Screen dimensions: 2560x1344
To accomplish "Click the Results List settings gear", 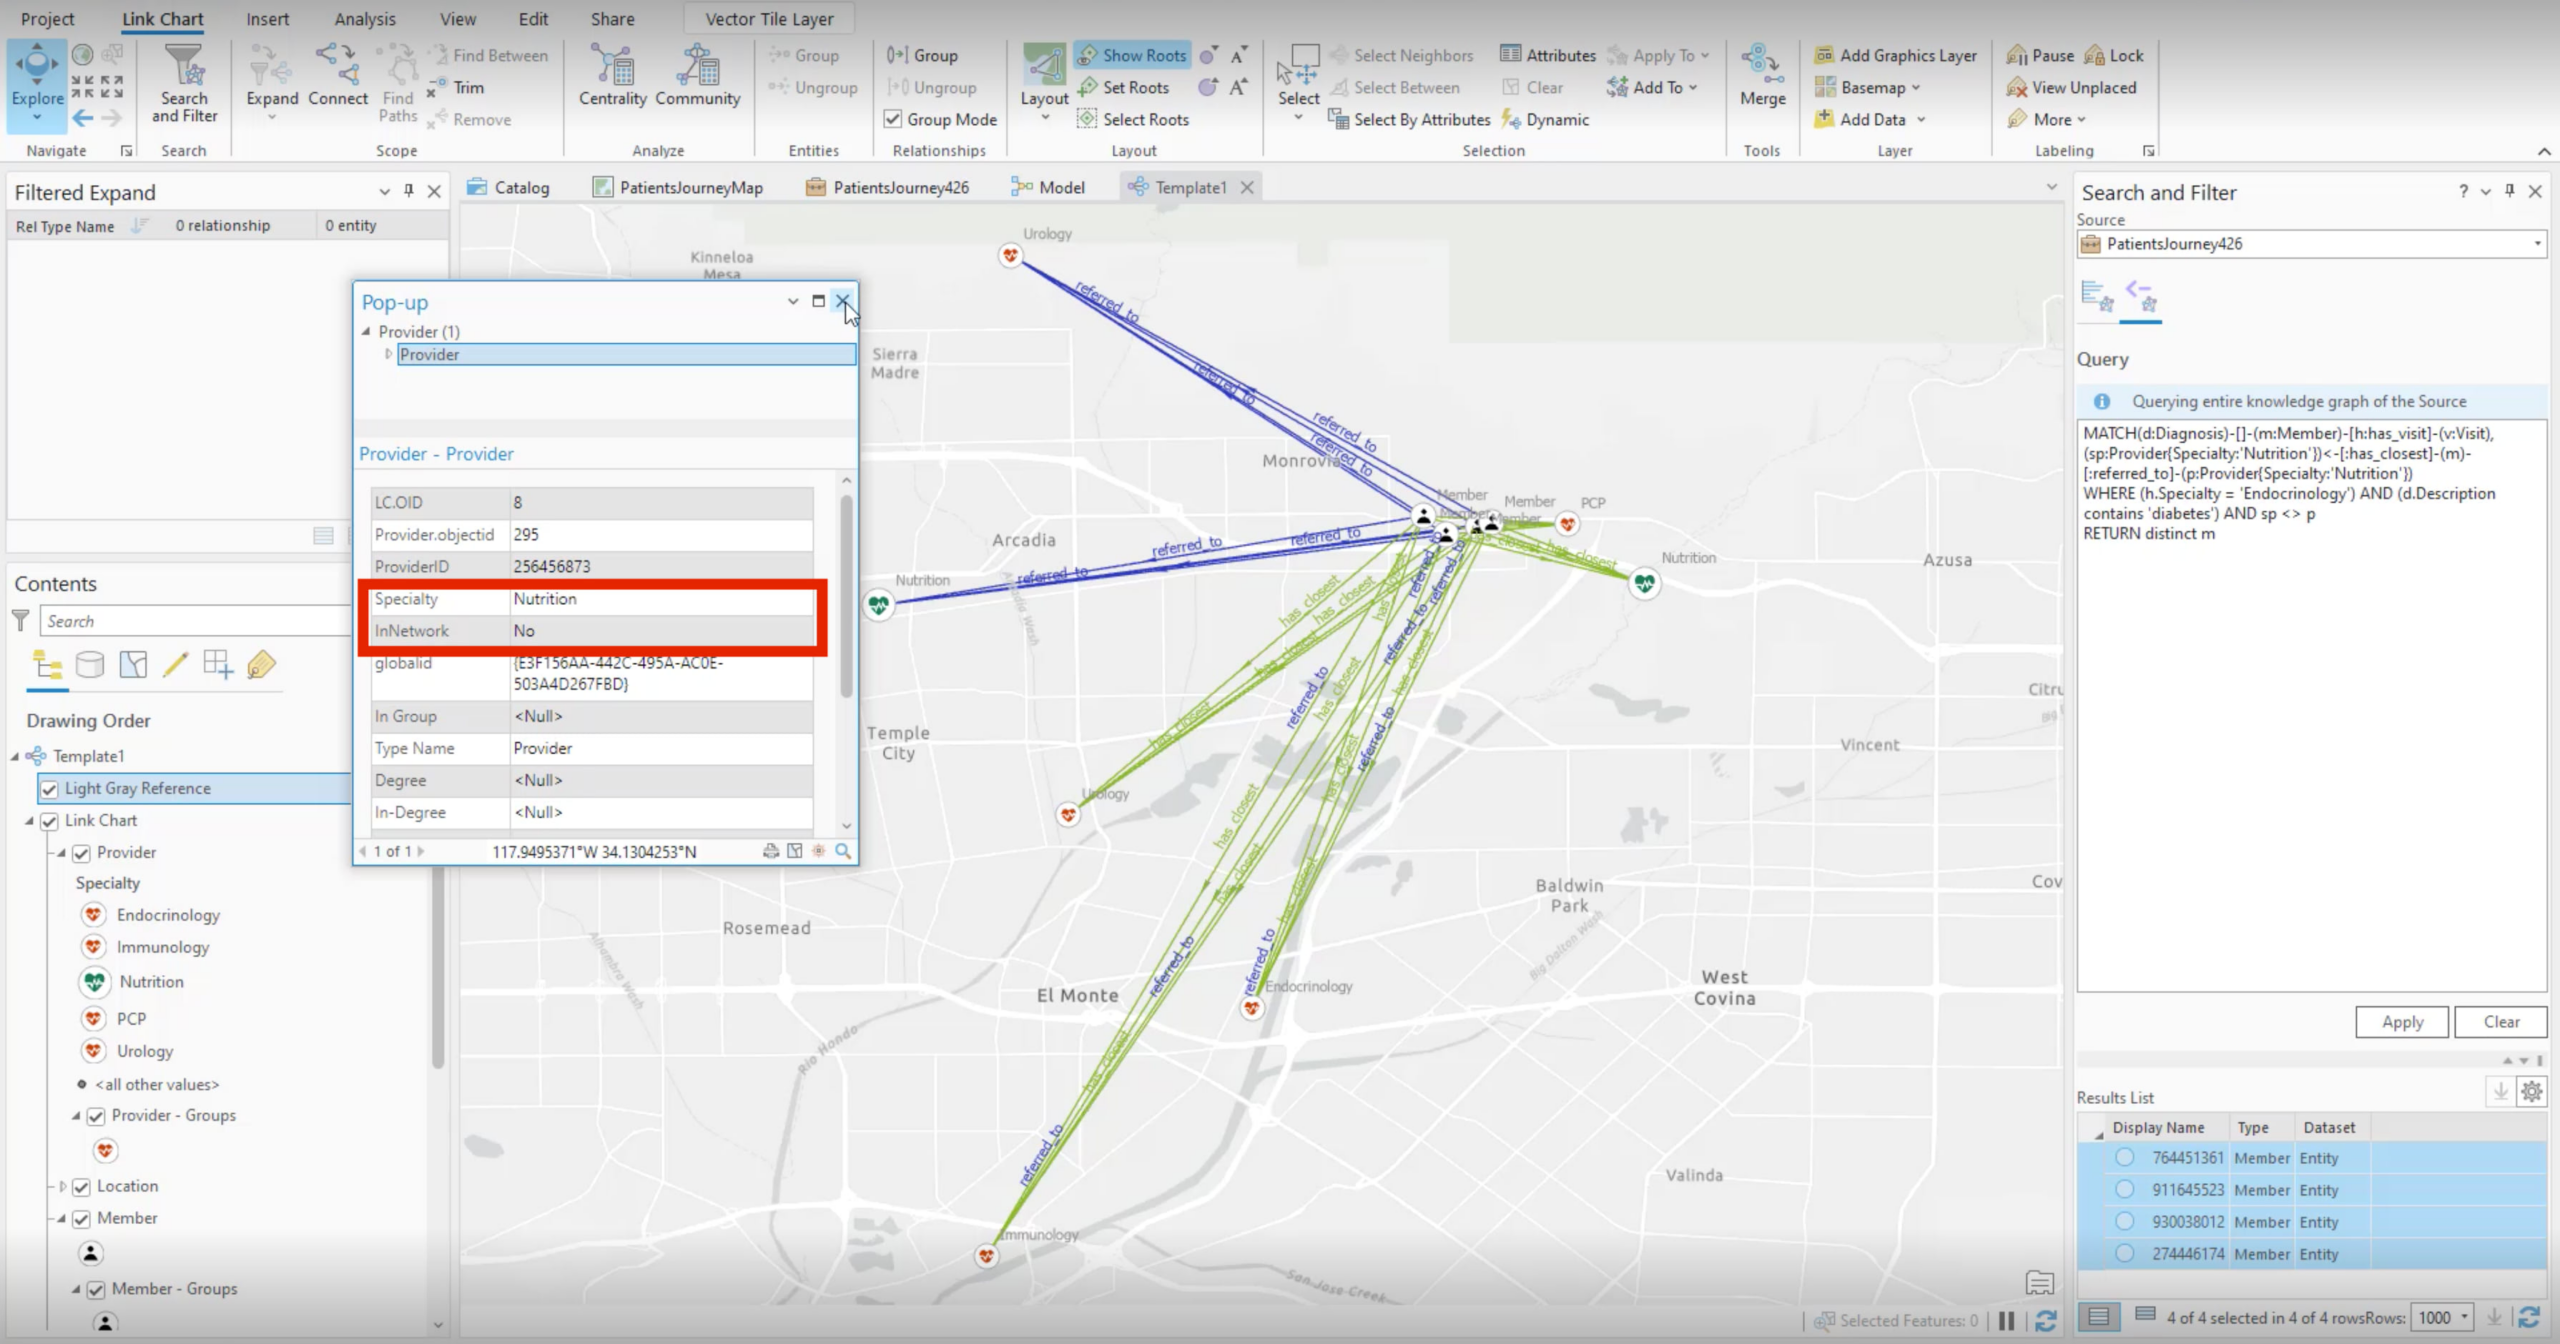I will pos(2530,1092).
